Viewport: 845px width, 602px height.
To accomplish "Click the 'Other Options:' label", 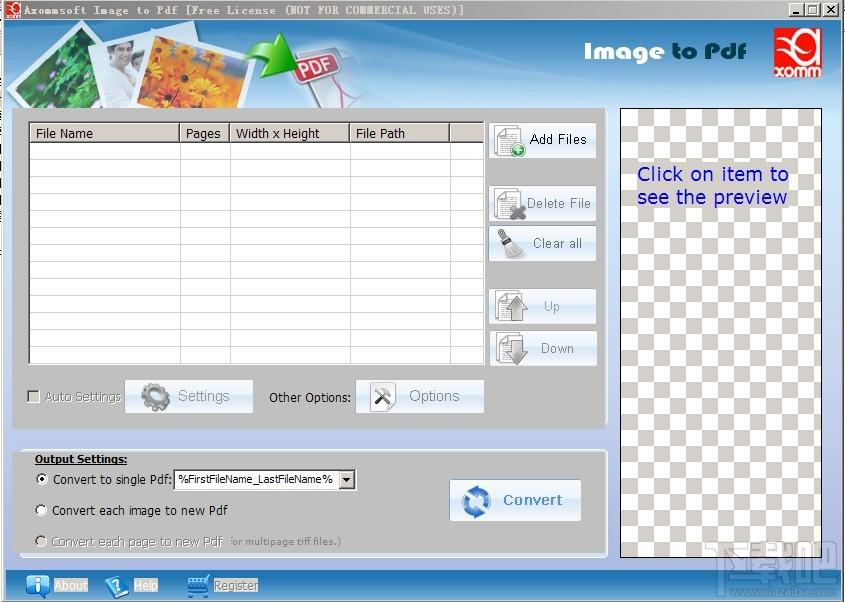I will pos(310,397).
